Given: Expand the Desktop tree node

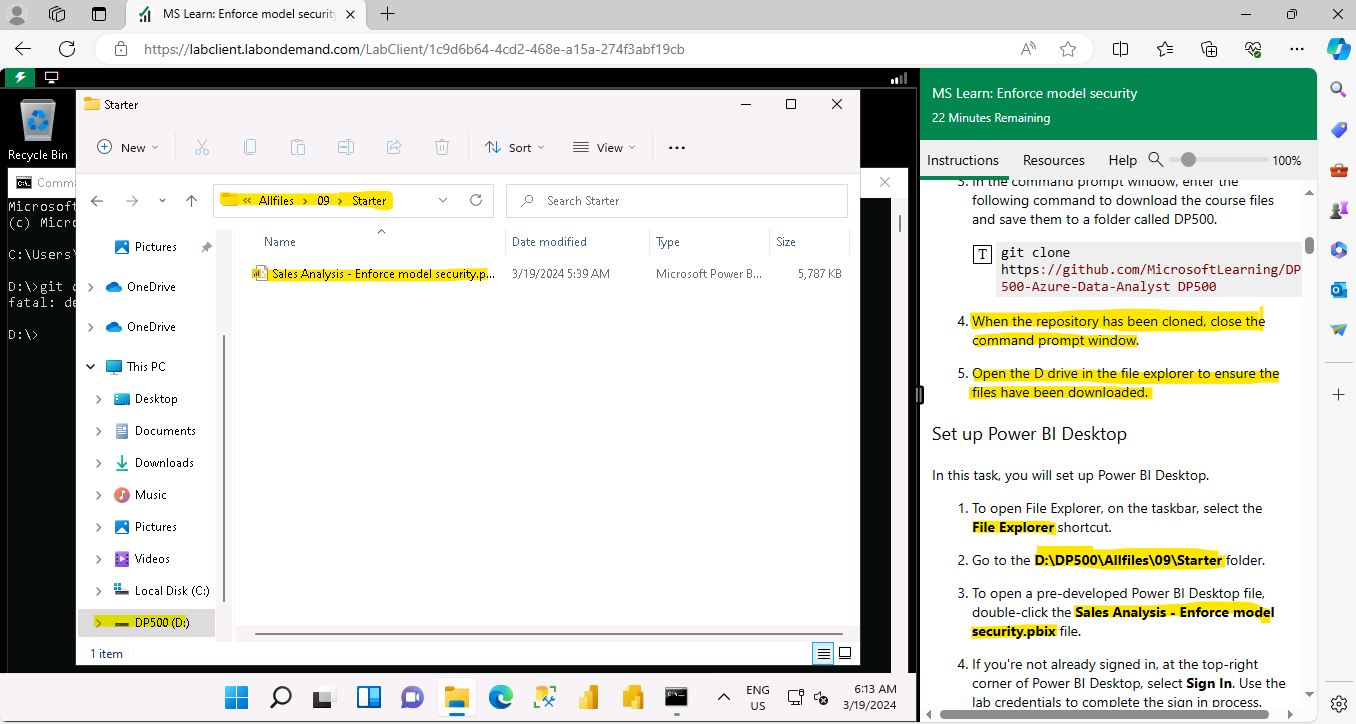Looking at the screenshot, I should [x=98, y=399].
